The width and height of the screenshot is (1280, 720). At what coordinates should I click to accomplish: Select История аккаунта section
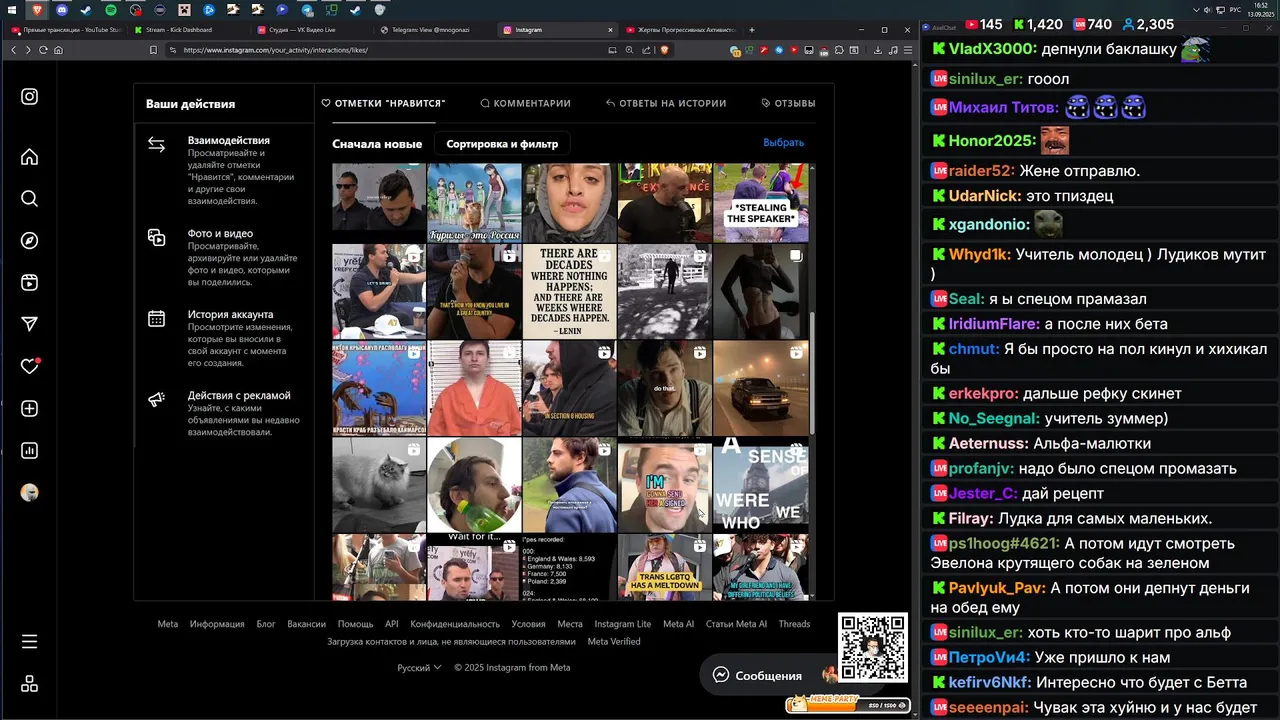coord(223,338)
